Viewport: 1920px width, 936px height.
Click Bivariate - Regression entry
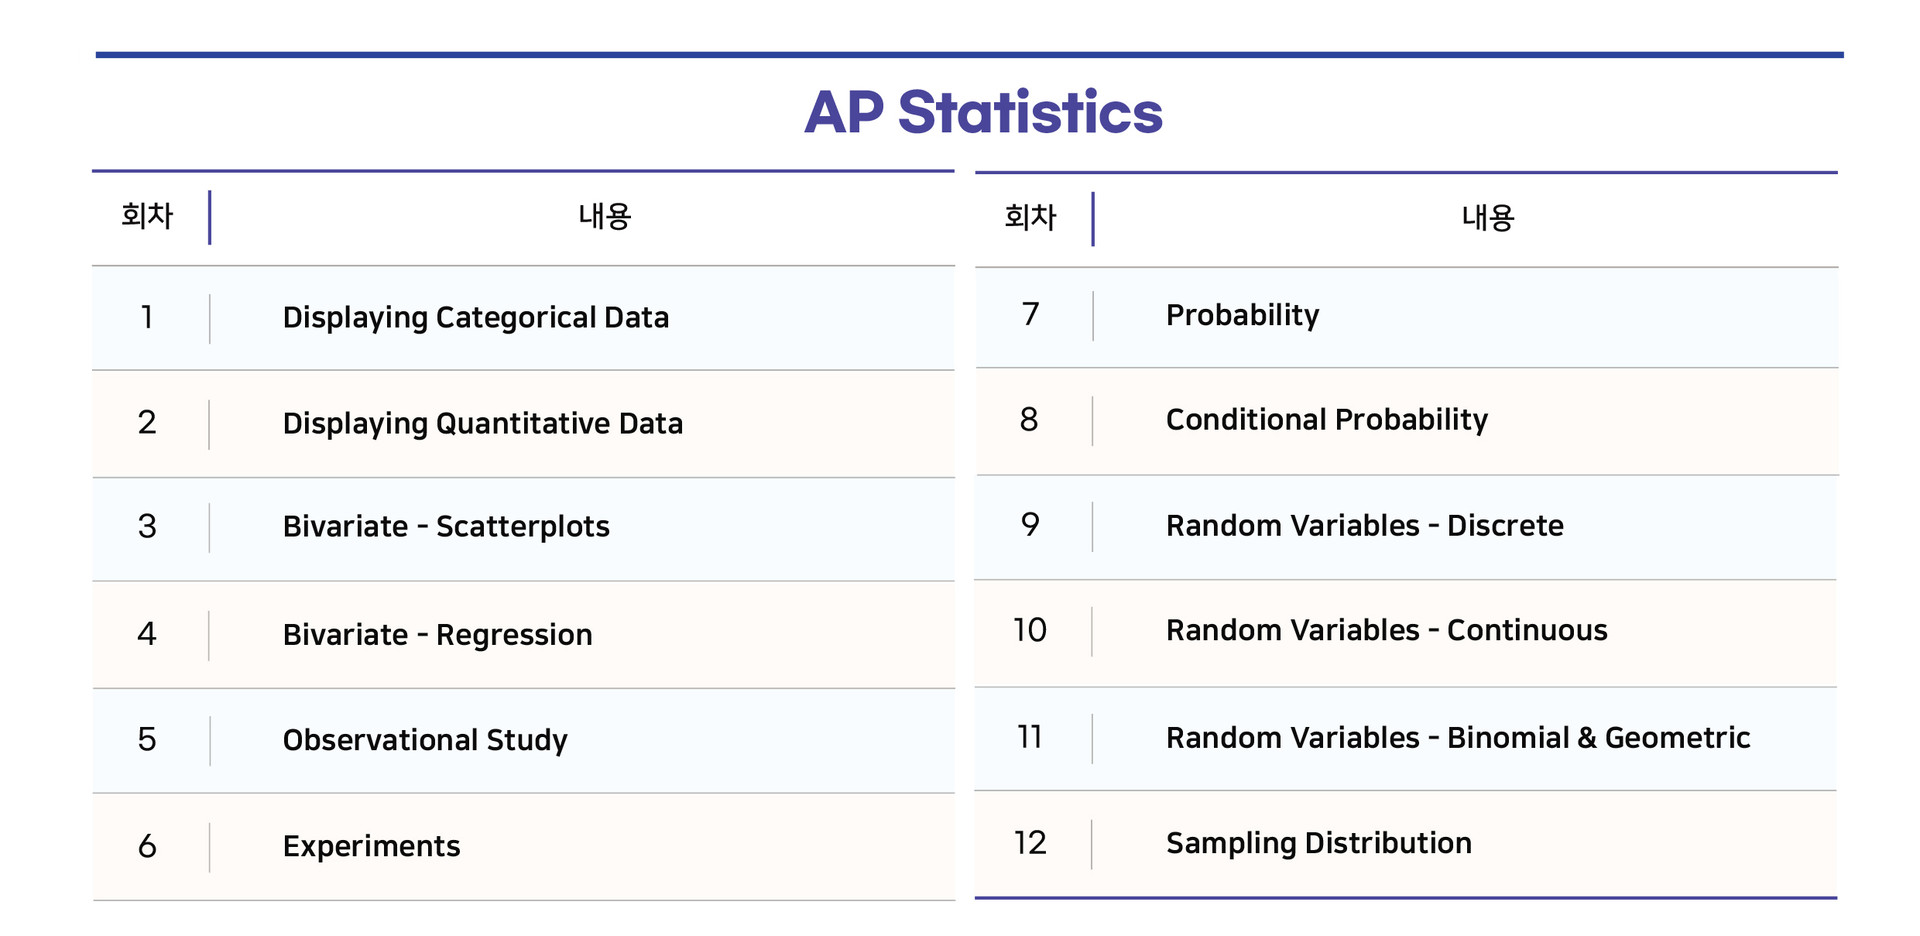click(437, 635)
